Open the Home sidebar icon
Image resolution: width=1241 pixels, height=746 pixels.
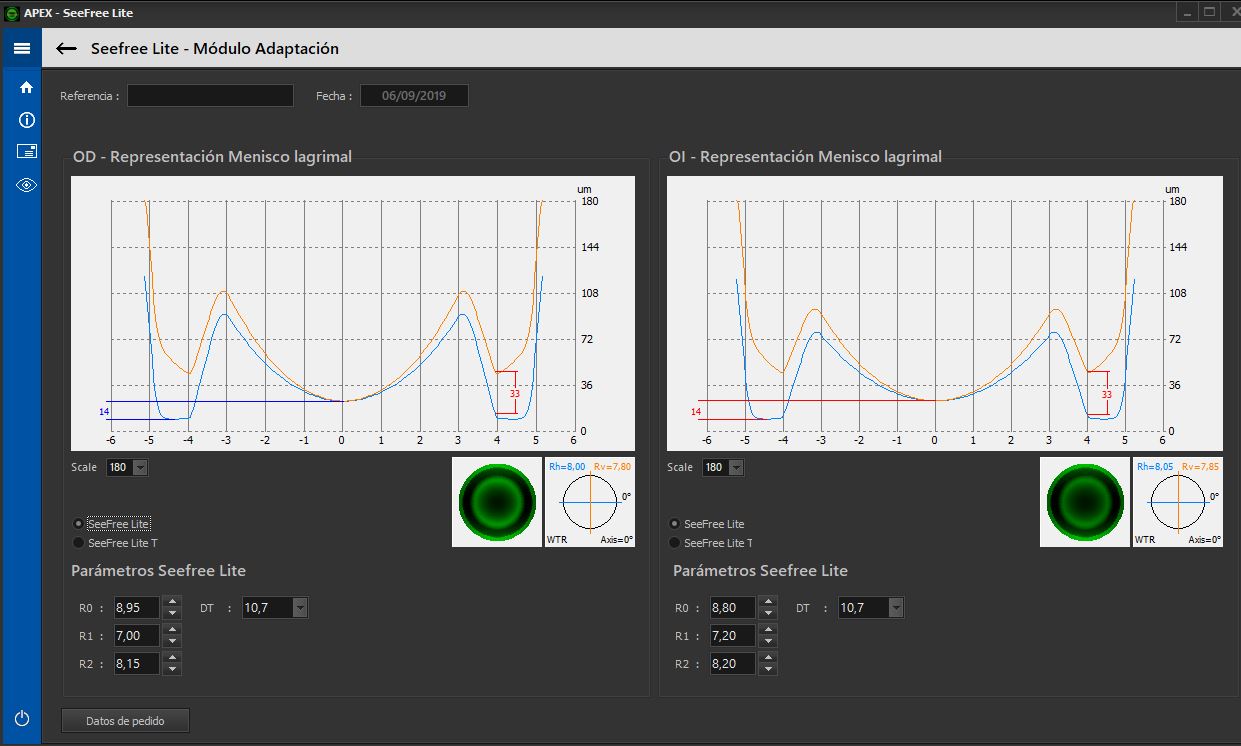tap(26, 87)
